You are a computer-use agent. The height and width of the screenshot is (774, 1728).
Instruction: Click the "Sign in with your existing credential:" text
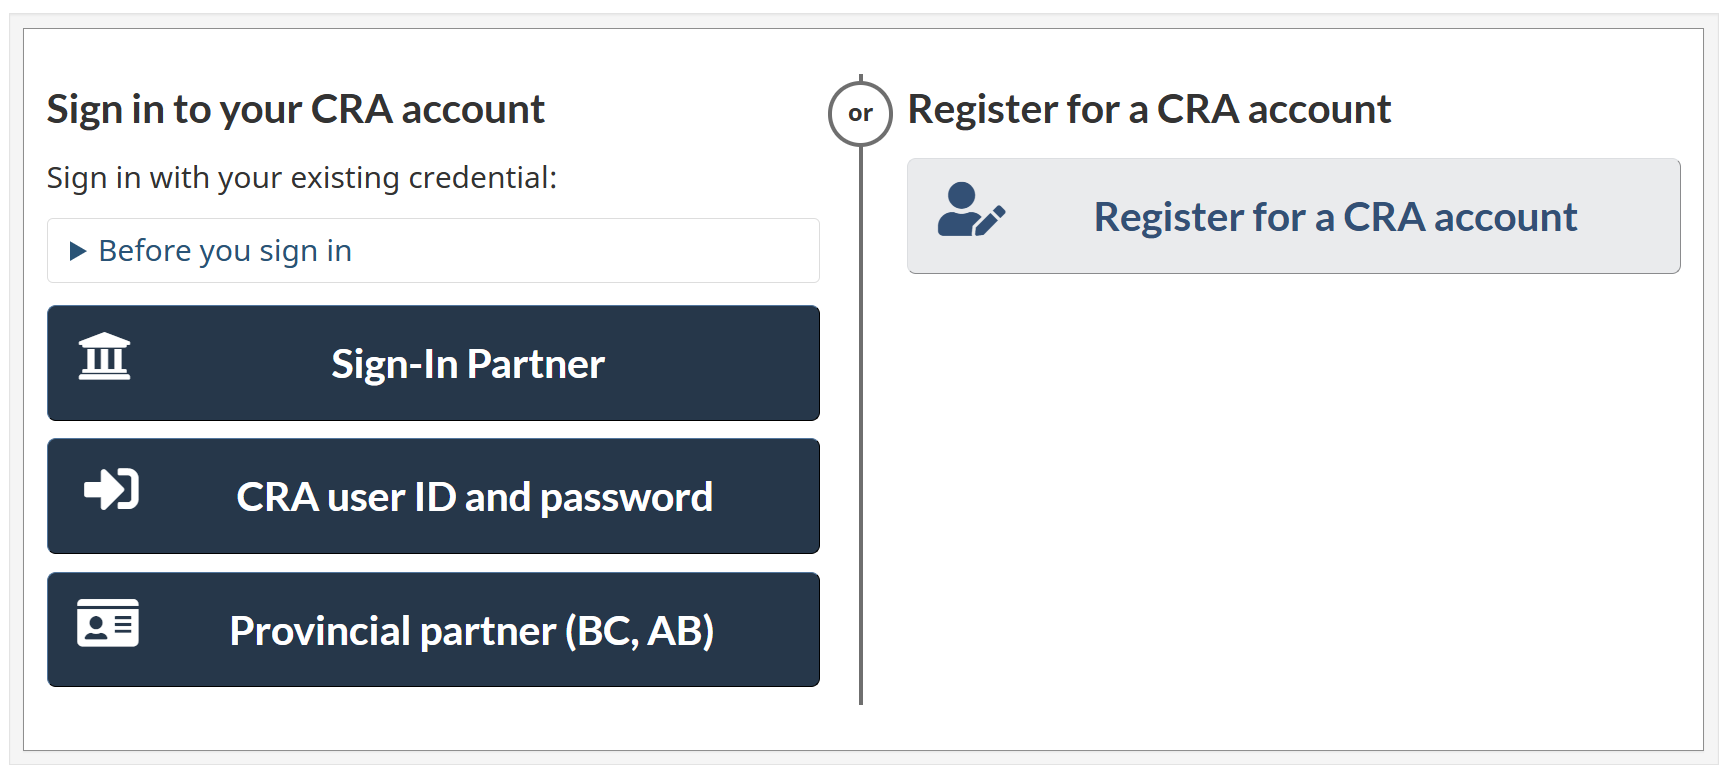(302, 178)
